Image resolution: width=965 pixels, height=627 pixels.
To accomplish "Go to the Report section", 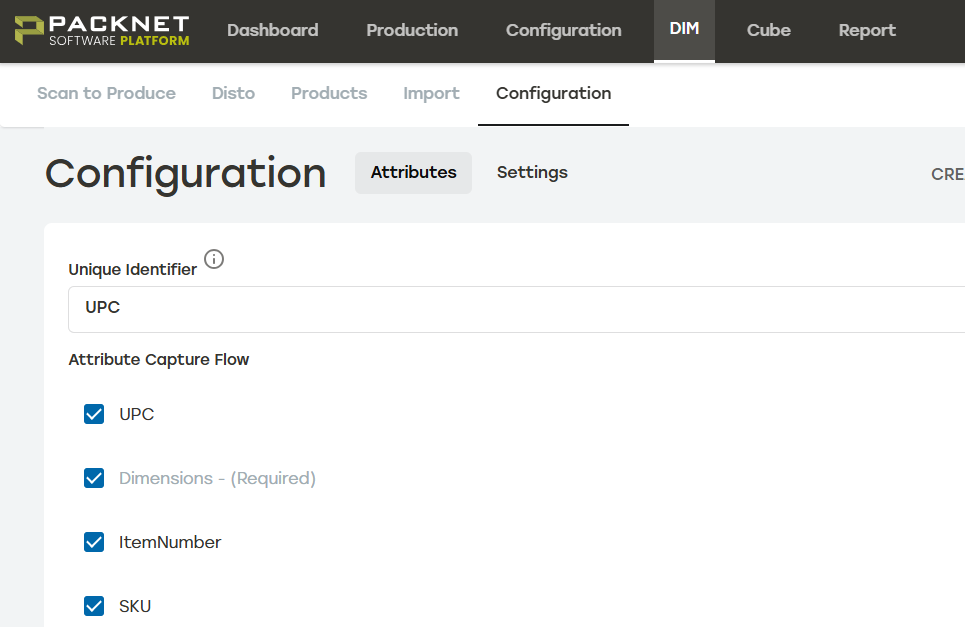I will pyautogui.click(x=866, y=30).
